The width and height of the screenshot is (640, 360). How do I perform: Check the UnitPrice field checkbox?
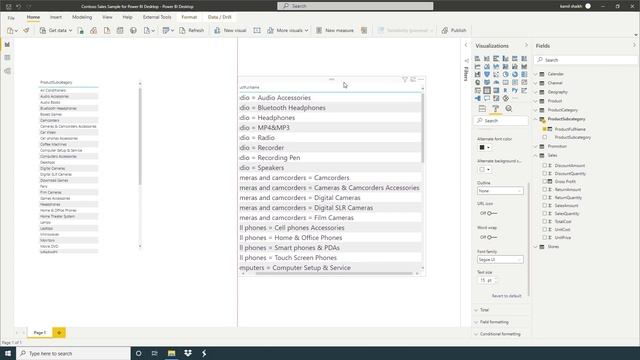click(545, 237)
